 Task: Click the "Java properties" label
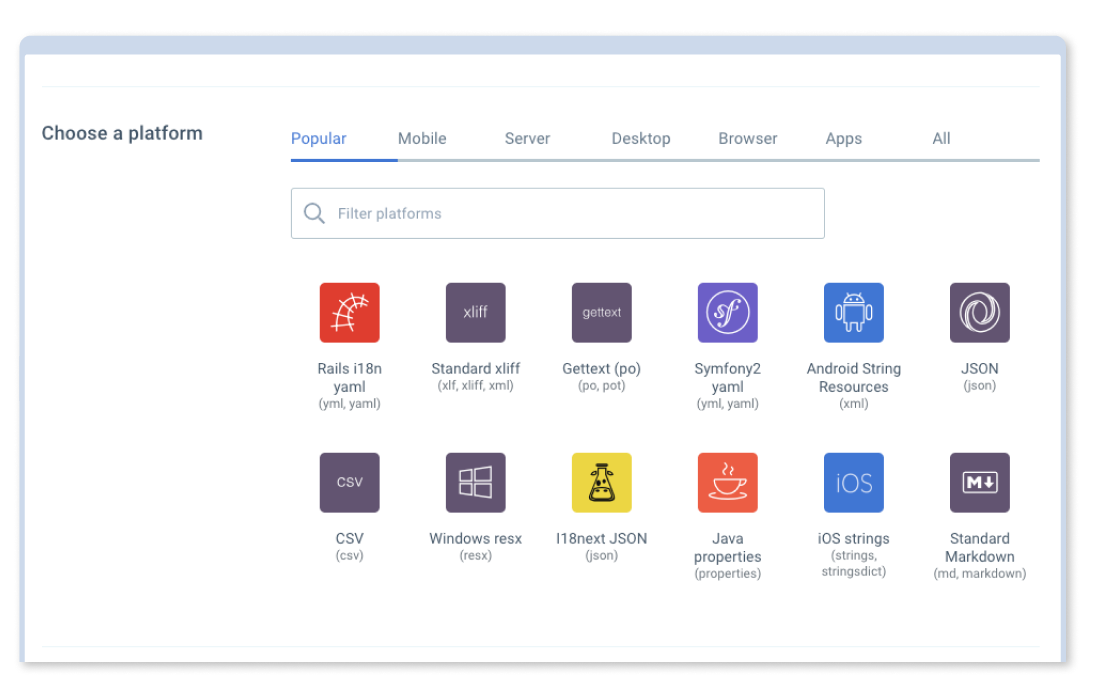tap(728, 548)
